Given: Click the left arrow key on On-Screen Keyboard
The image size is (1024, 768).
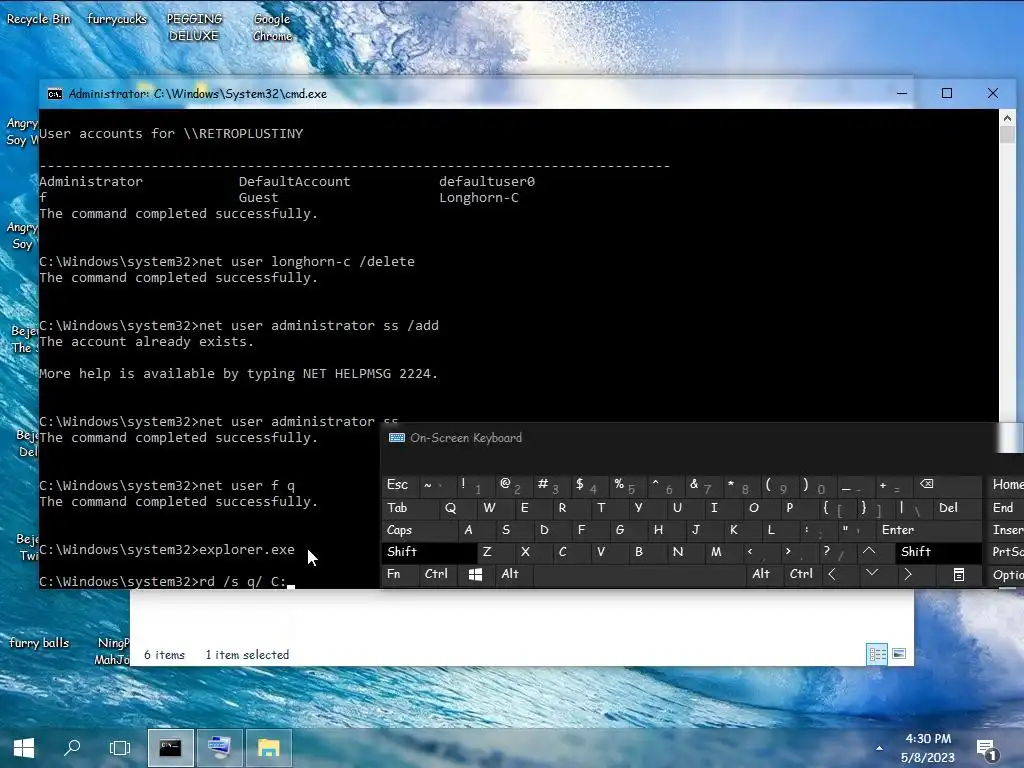Looking at the screenshot, I should pyautogui.click(x=832, y=574).
